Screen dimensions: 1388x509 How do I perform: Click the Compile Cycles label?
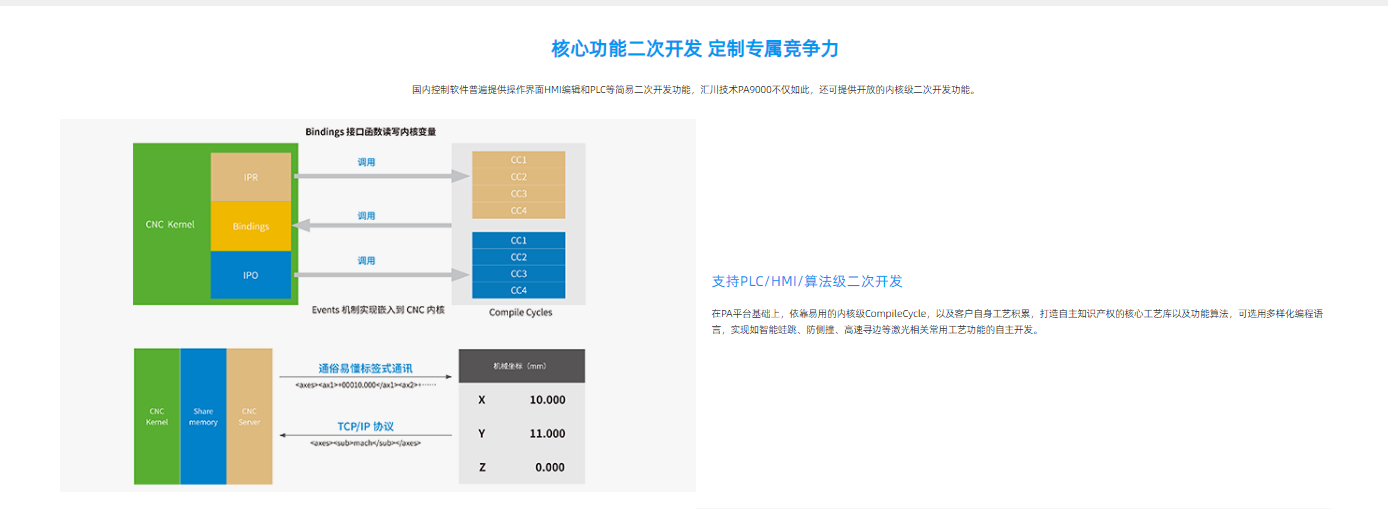click(520, 312)
